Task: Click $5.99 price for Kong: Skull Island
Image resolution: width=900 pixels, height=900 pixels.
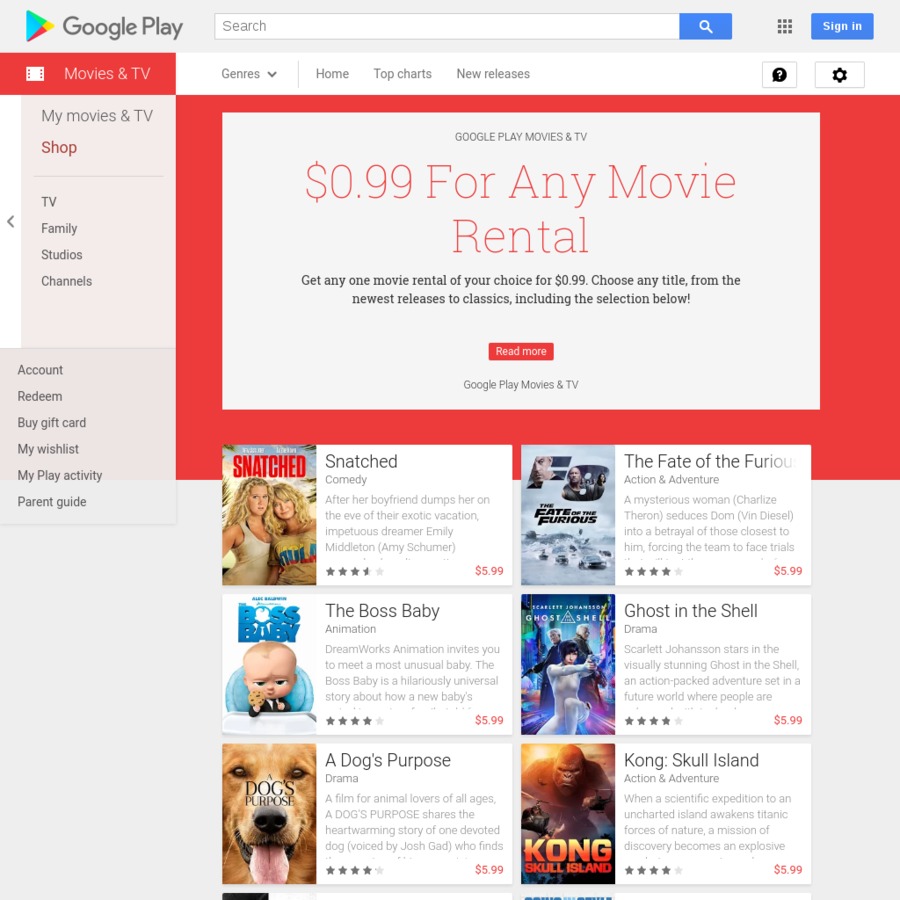Action: point(788,870)
